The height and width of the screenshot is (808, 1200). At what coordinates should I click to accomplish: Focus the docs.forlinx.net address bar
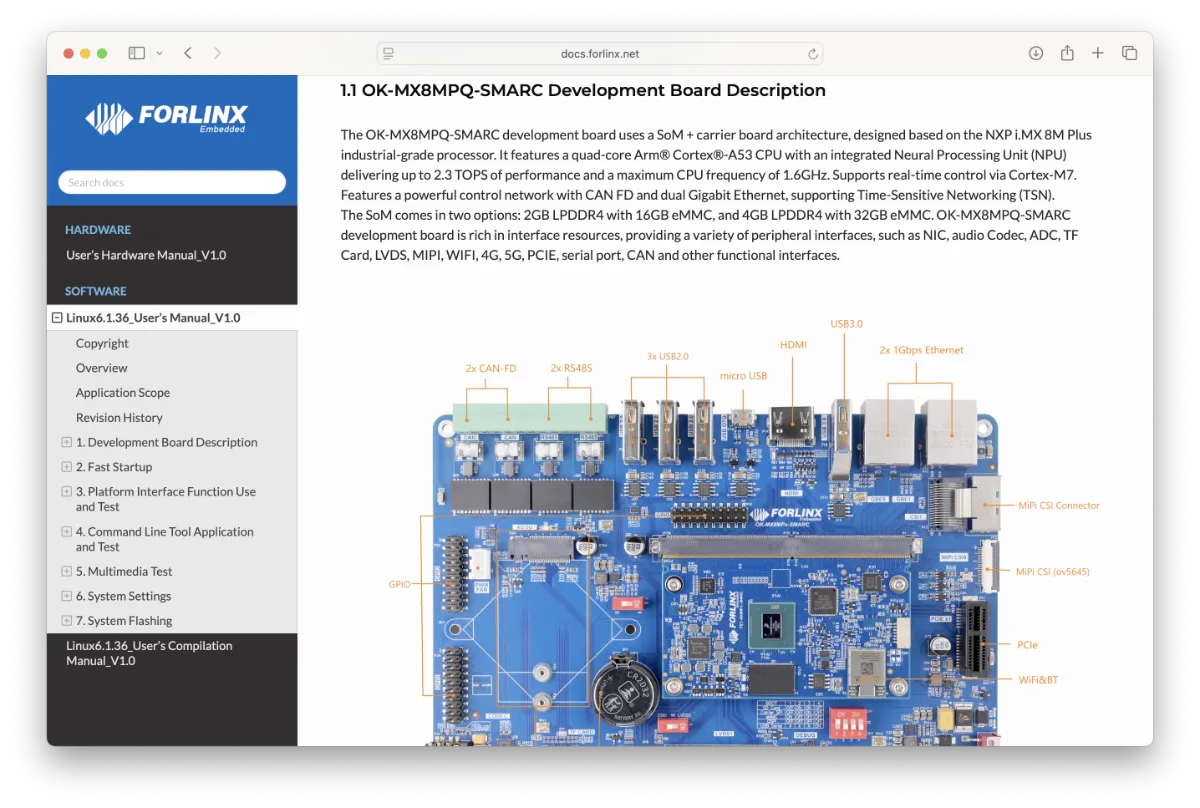click(x=600, y=53)
